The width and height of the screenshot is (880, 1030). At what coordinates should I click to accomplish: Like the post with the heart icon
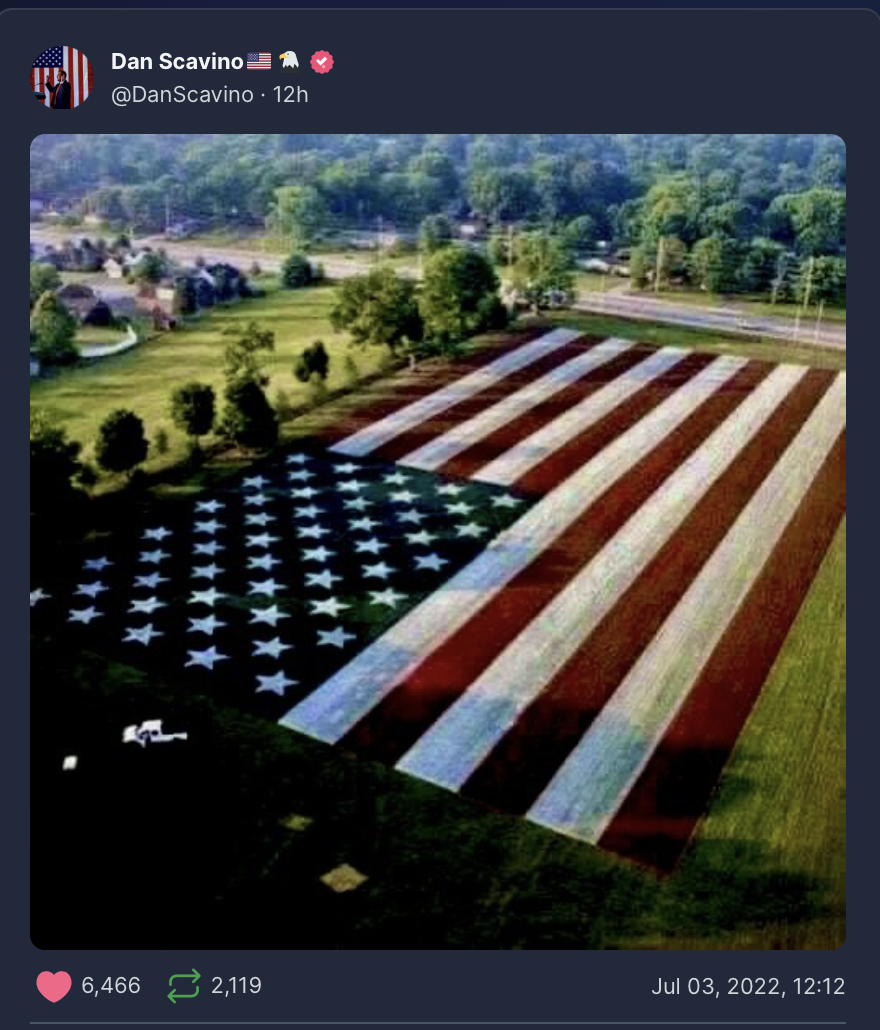click(x=54, y=986)
